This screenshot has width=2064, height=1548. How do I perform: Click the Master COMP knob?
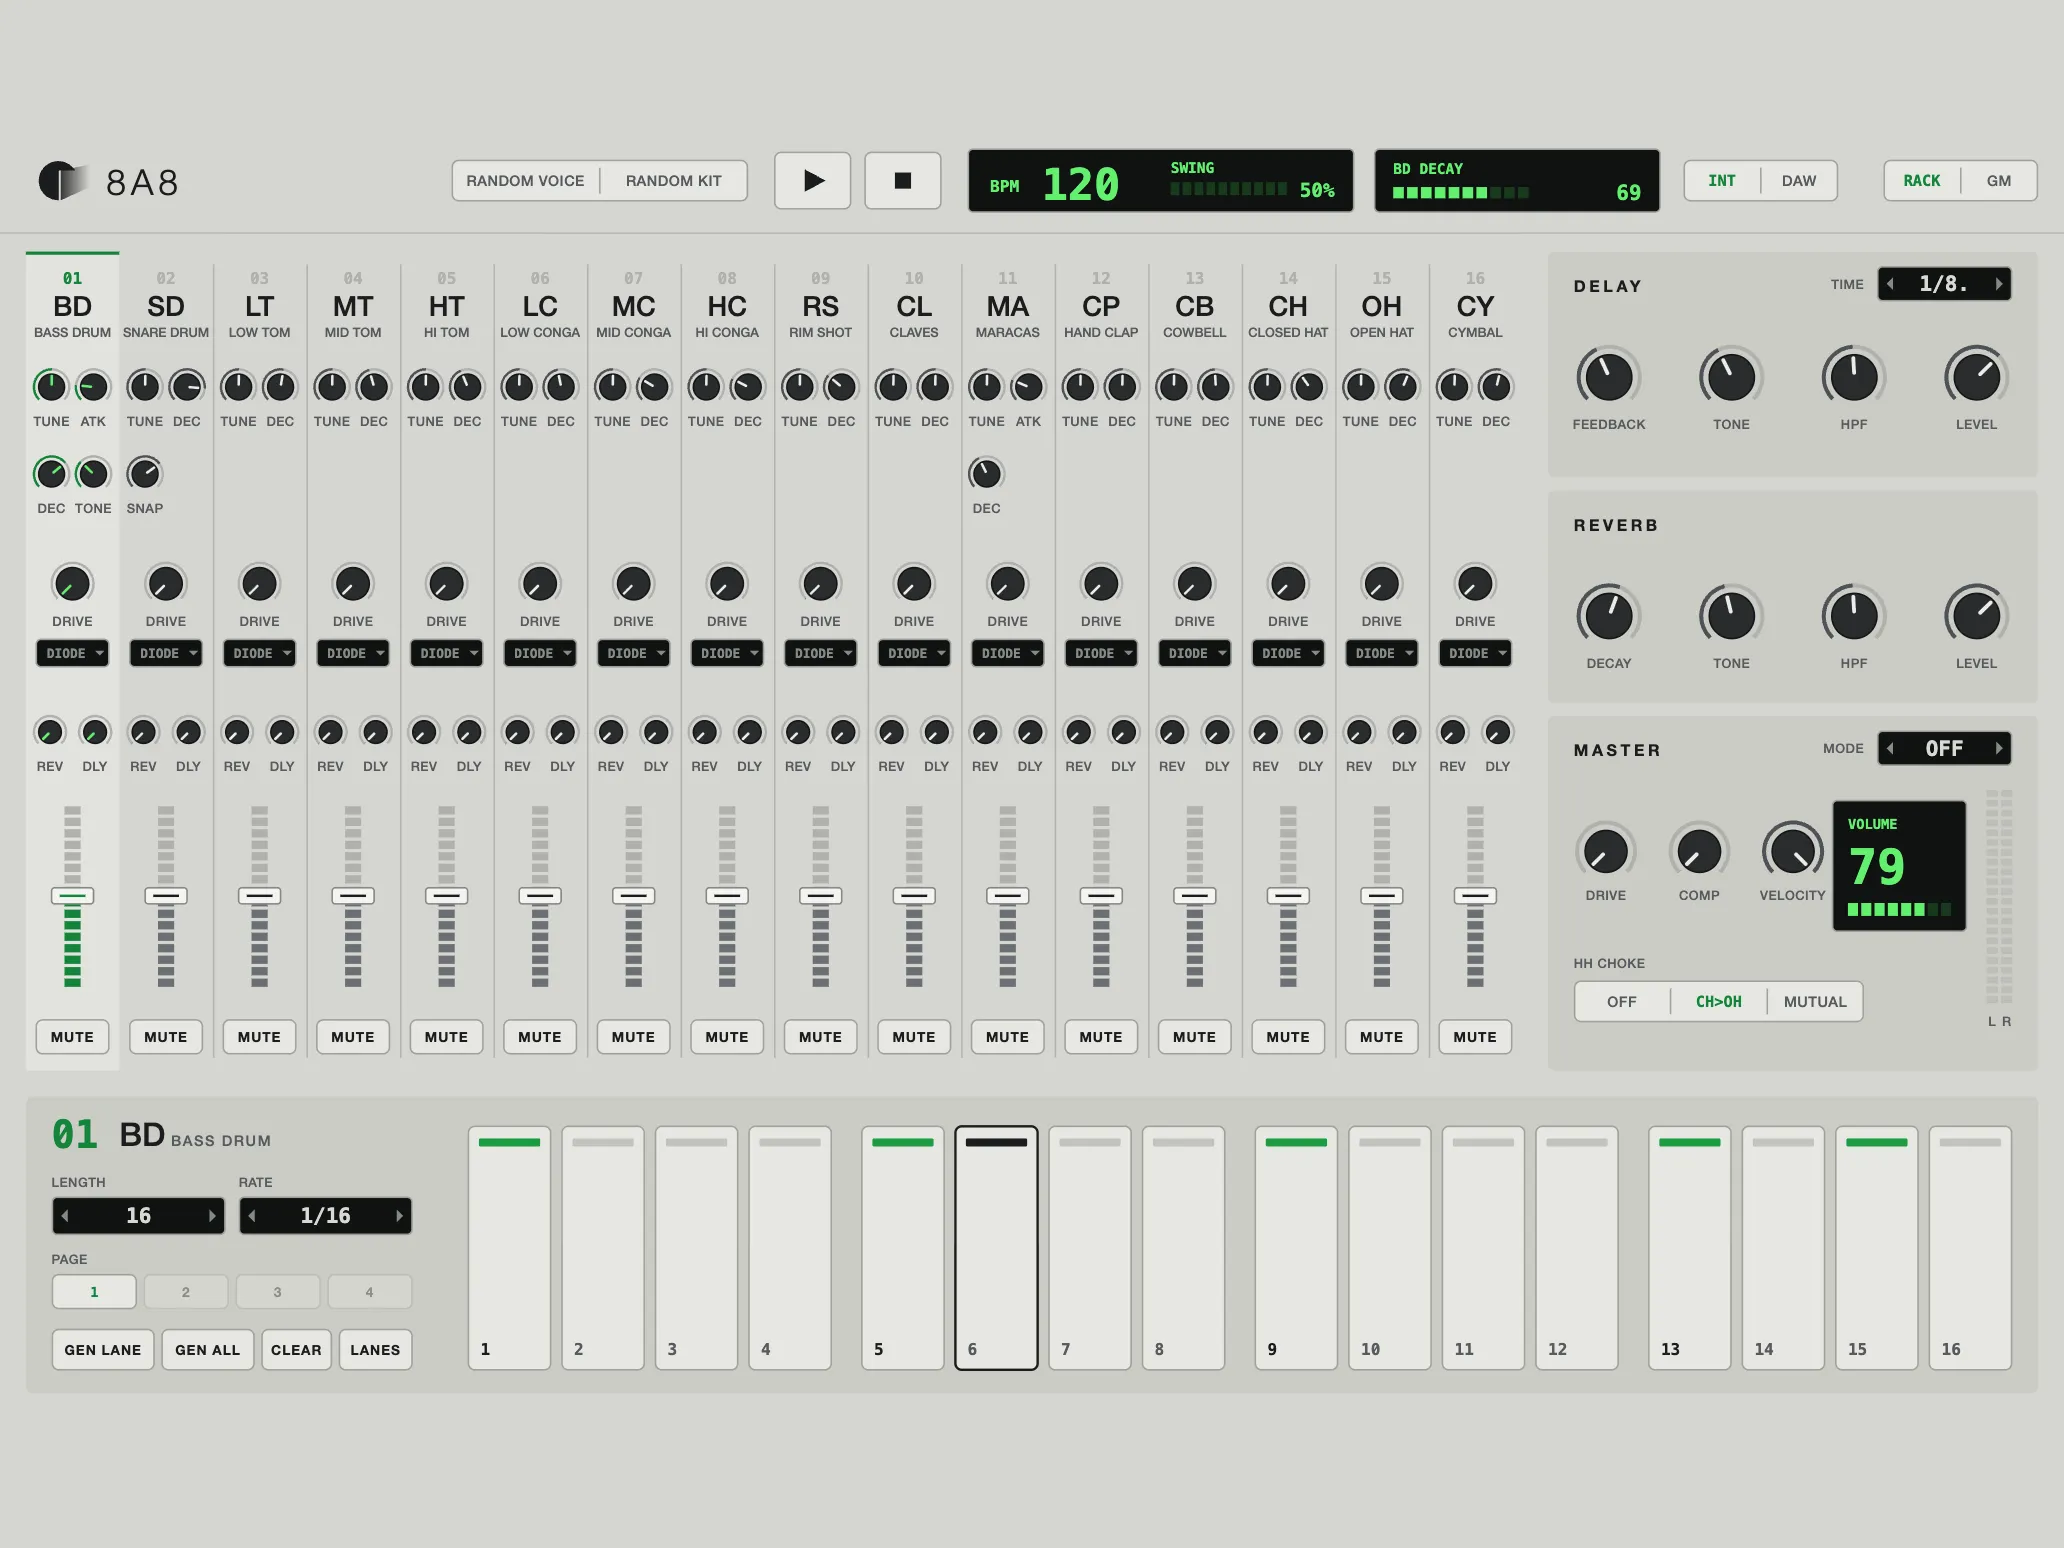(x=1699, y=851)
